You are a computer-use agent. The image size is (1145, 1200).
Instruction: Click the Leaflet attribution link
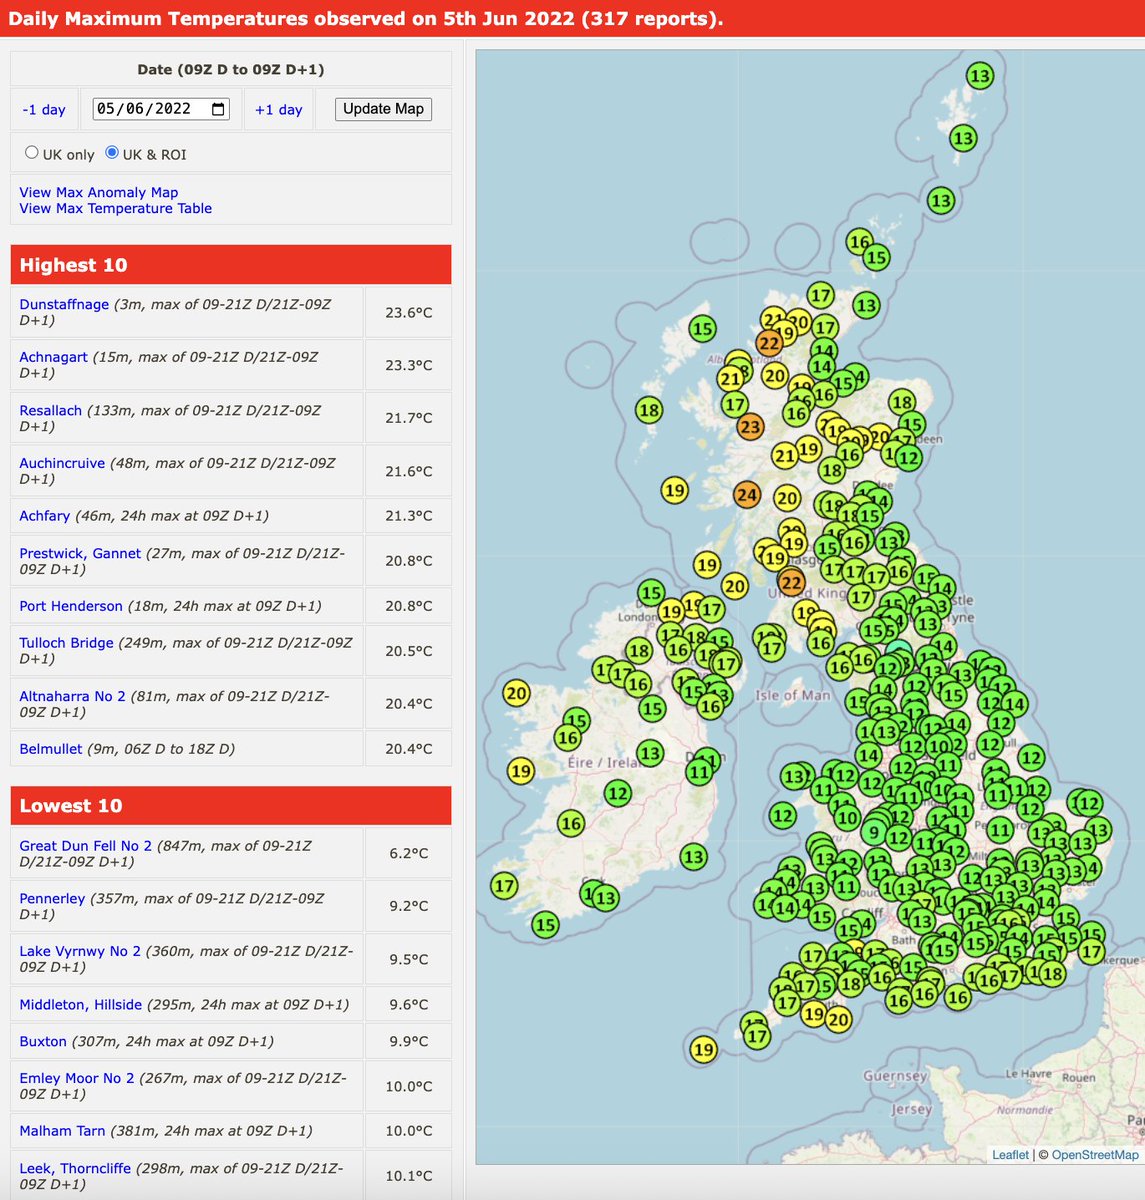point(1010,1155)
